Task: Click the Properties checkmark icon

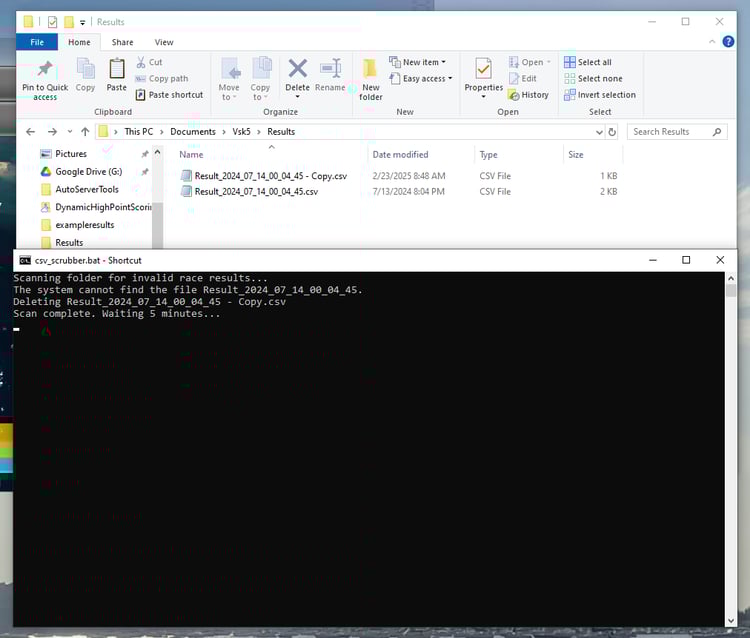Action: [x=484, y=69]
